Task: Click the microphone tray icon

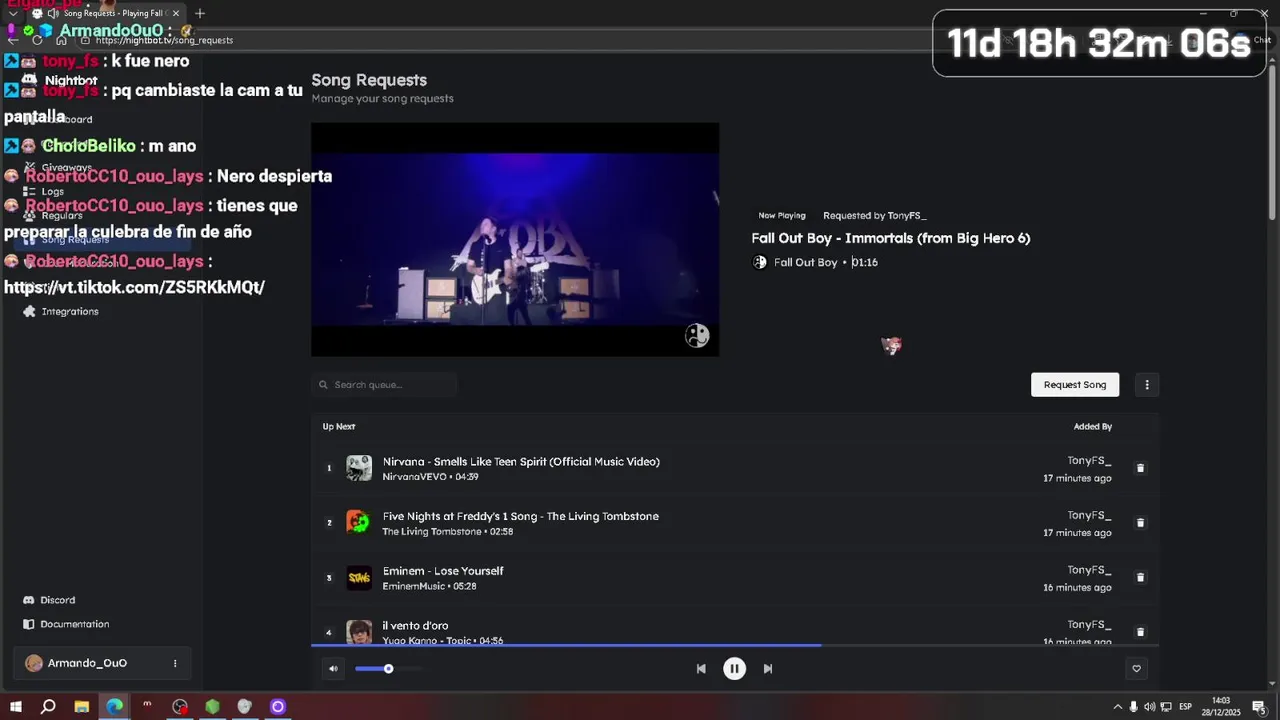Action: tap(1133, 707)
